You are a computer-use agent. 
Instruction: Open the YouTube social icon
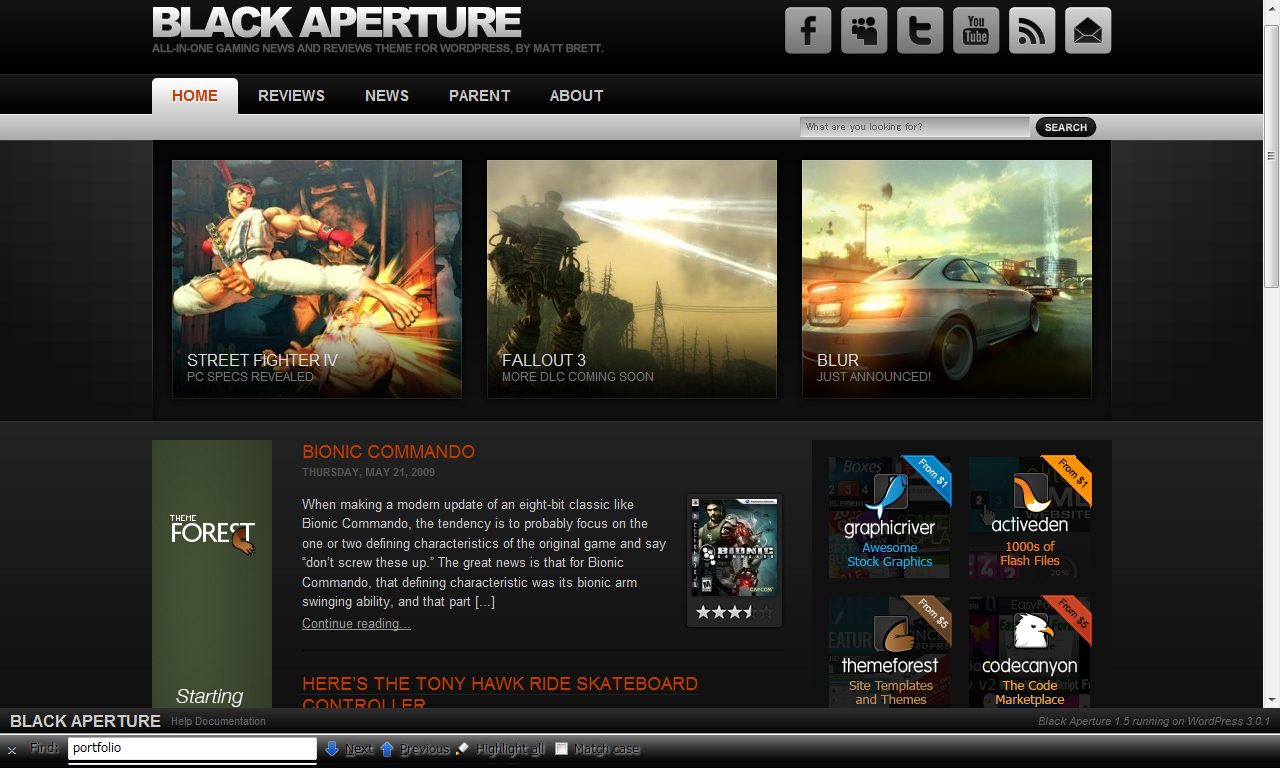(x=976, y=30)
